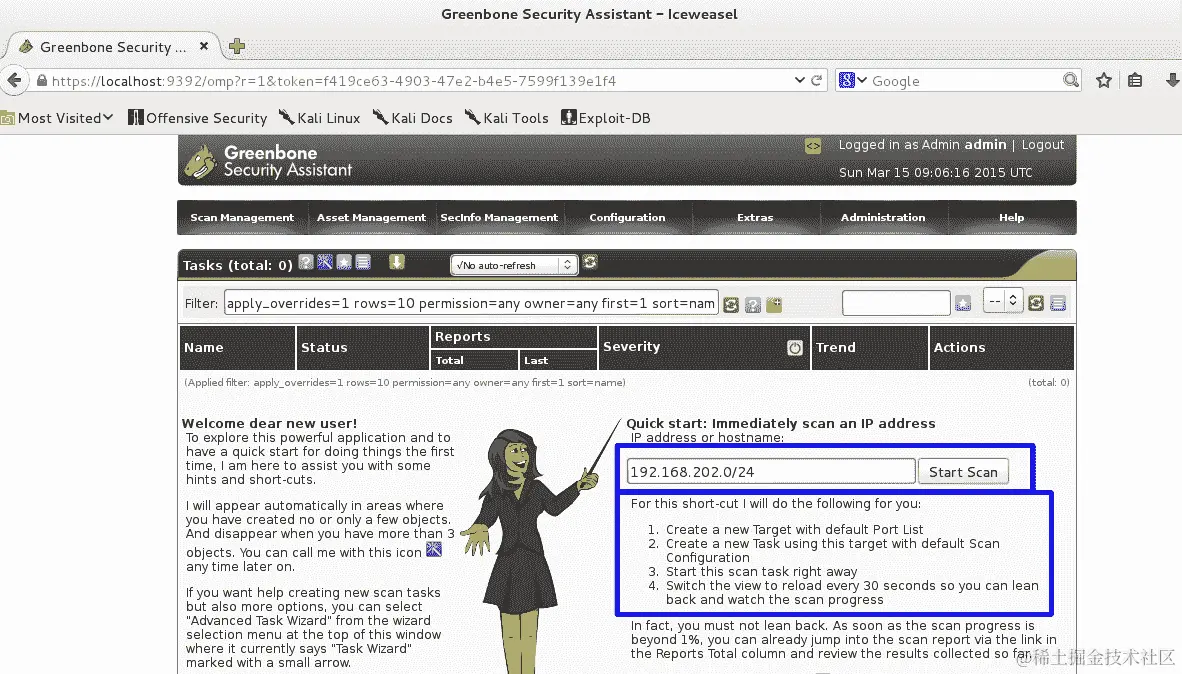Image resolution: width=1182 pixels, height=674 pixels.
Task: Open Tasks help question-mark icon
Action: [x=305, y=262]
